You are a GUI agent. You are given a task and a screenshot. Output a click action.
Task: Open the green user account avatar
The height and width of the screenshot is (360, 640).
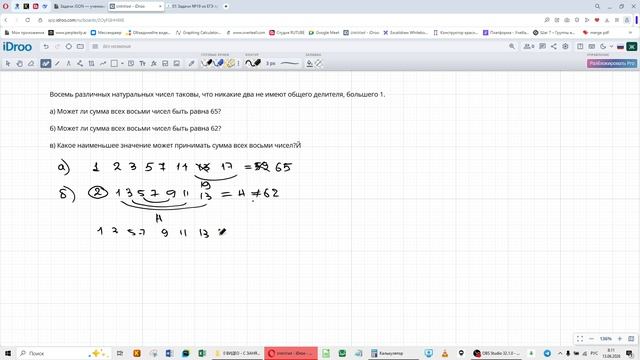631,47
